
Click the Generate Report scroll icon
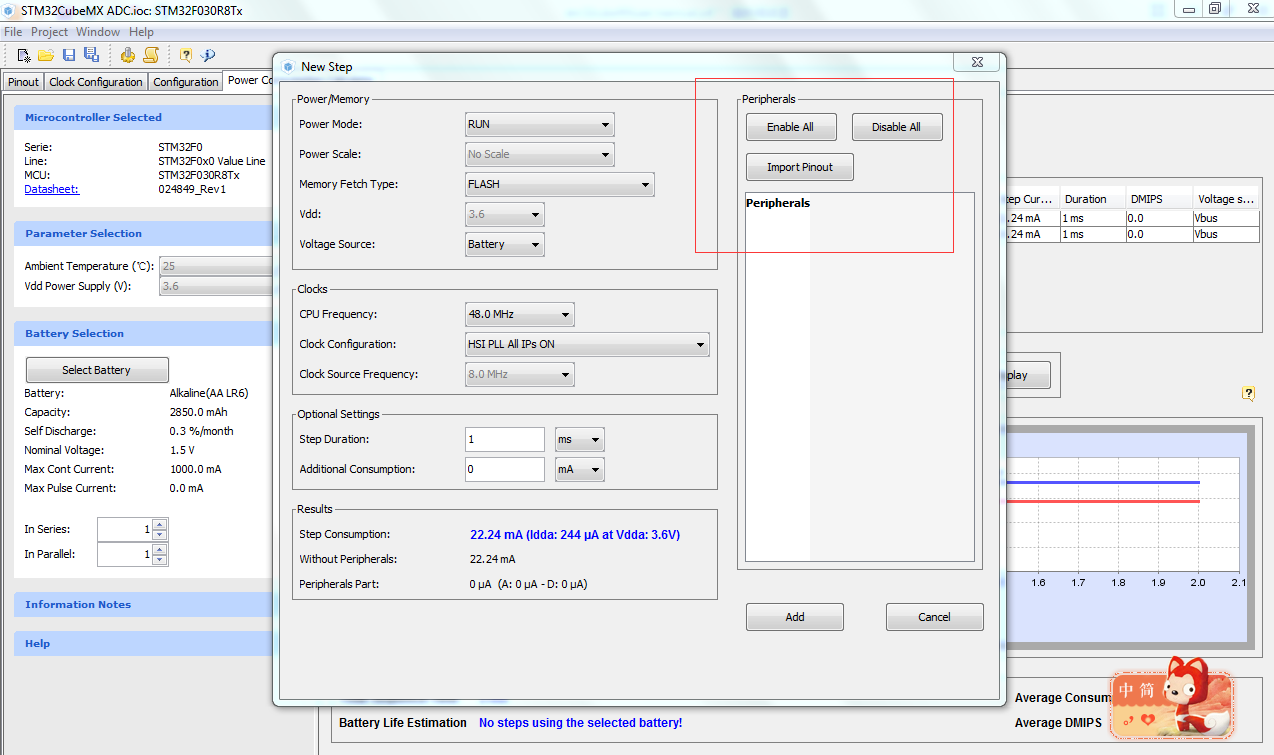[151, 55]
